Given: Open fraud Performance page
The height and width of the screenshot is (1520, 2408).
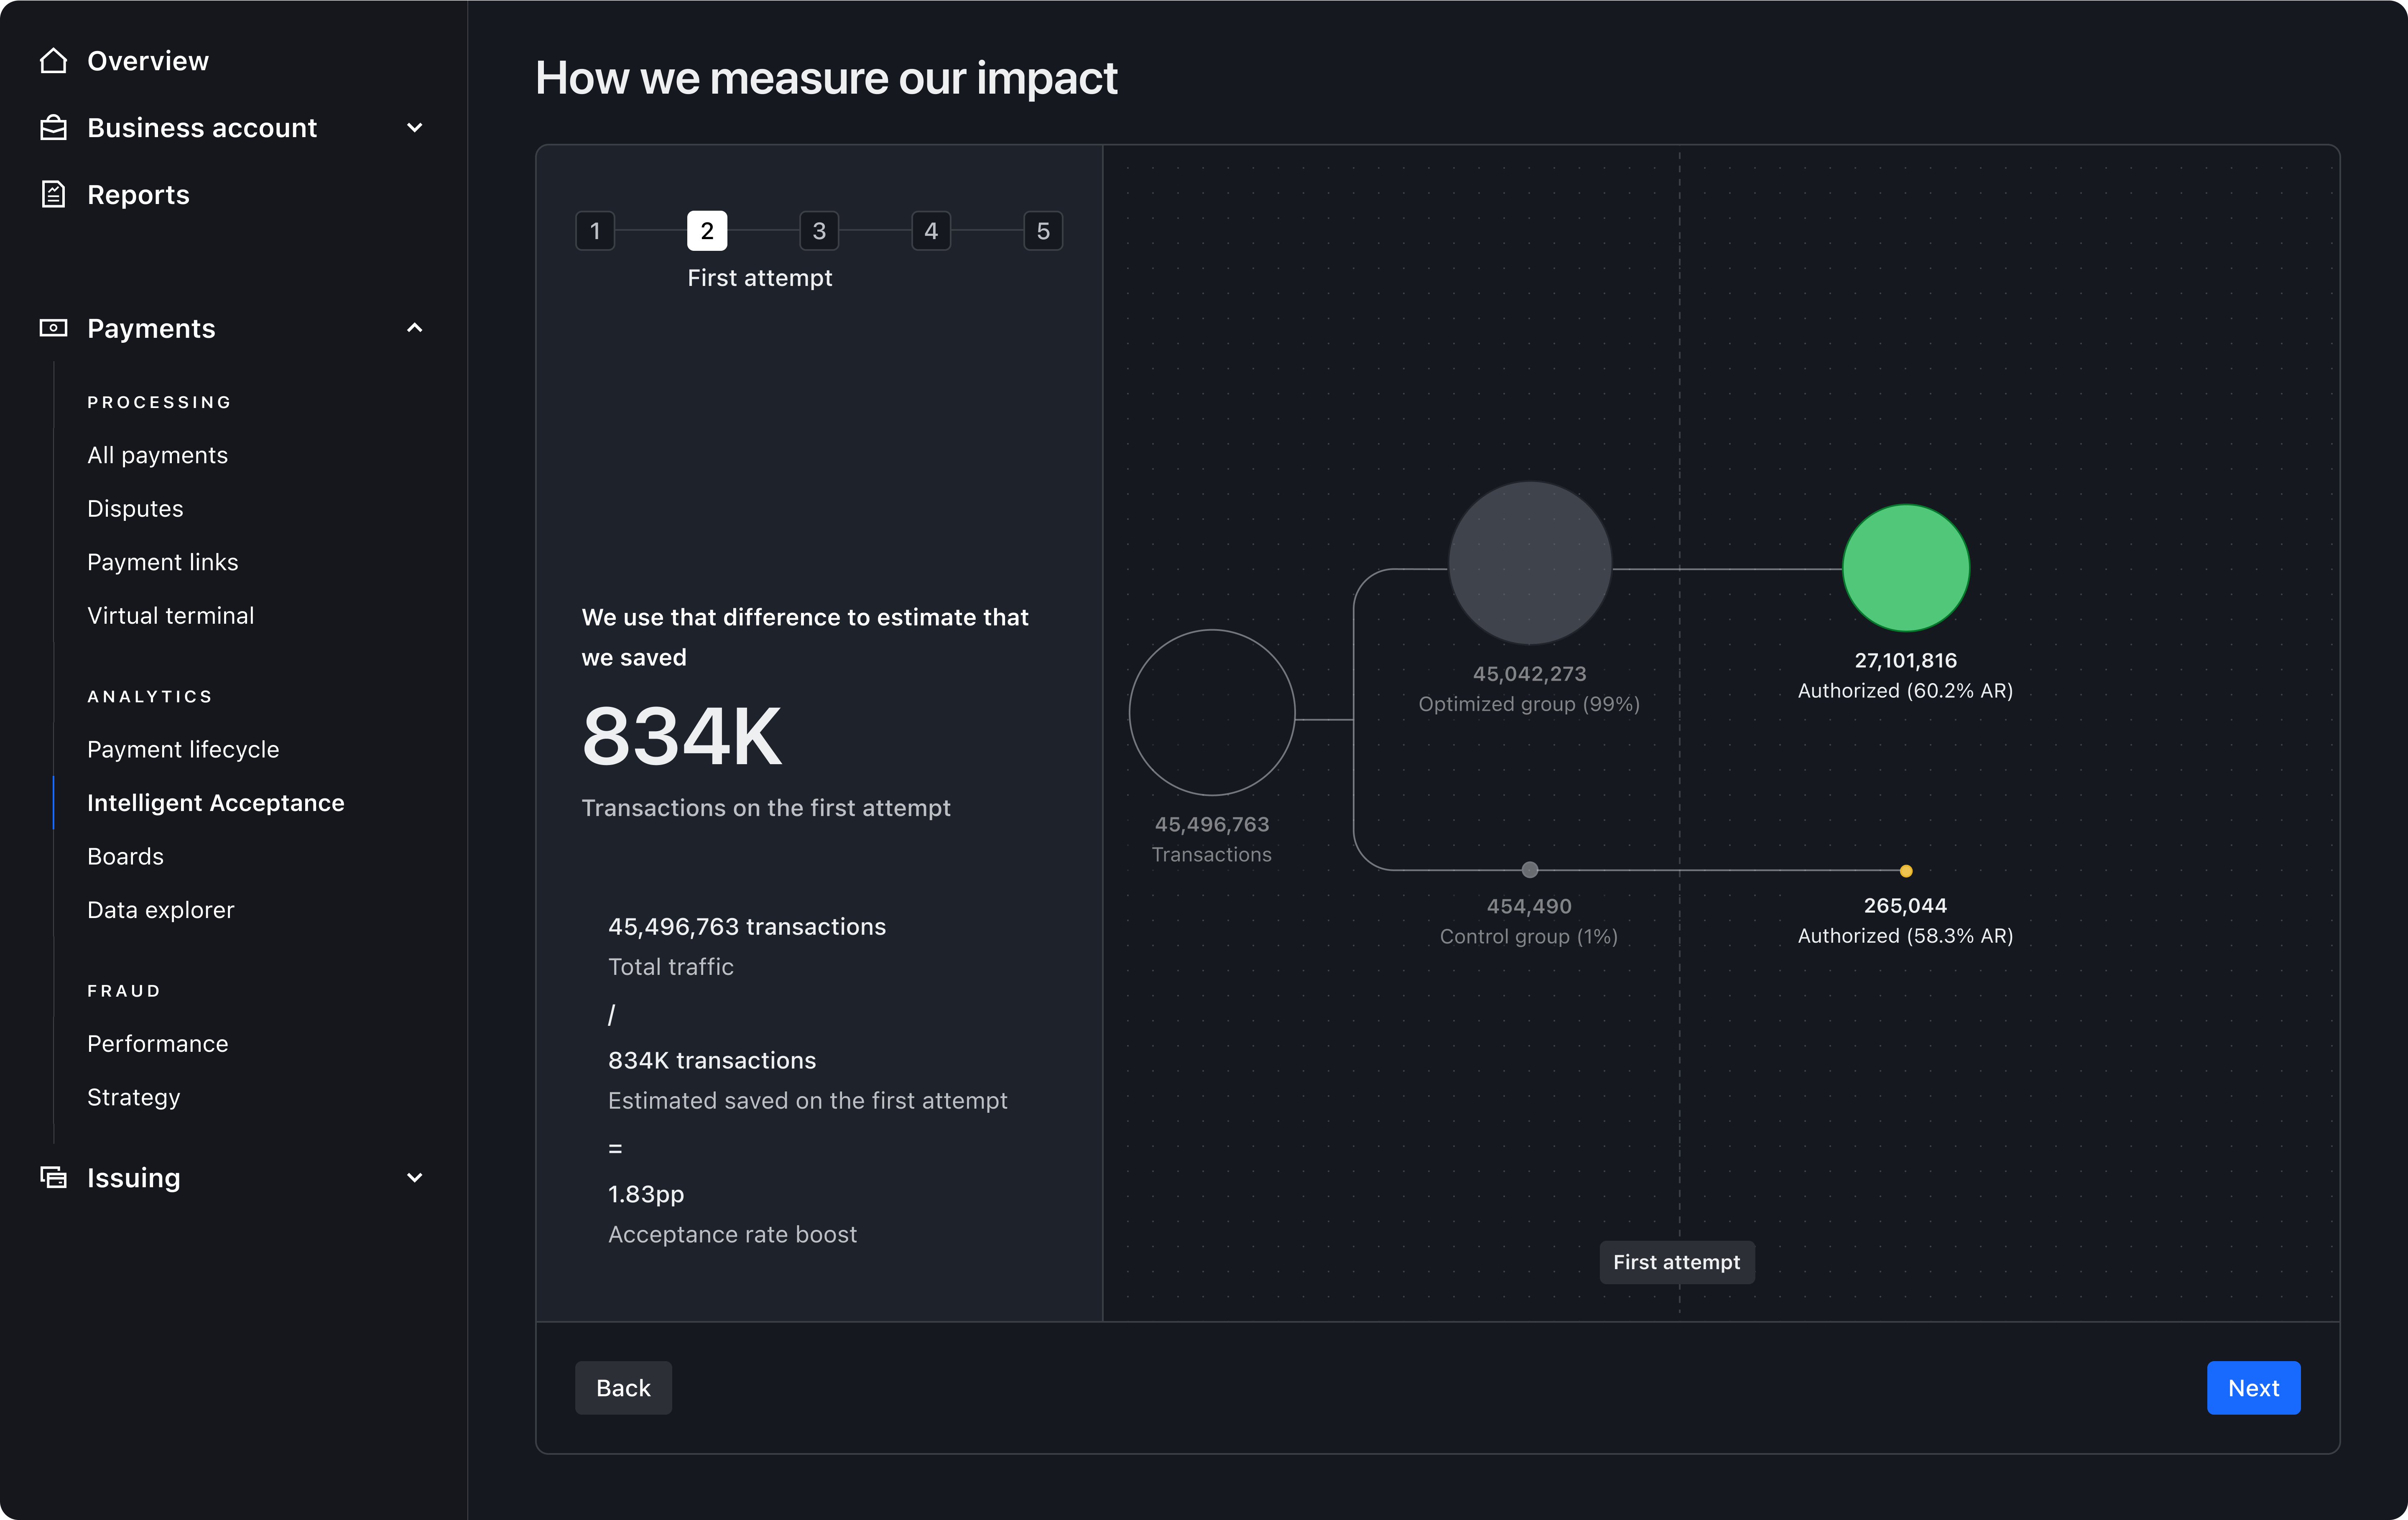Looking at the screenshot, I should click(x=157, y=1043).
